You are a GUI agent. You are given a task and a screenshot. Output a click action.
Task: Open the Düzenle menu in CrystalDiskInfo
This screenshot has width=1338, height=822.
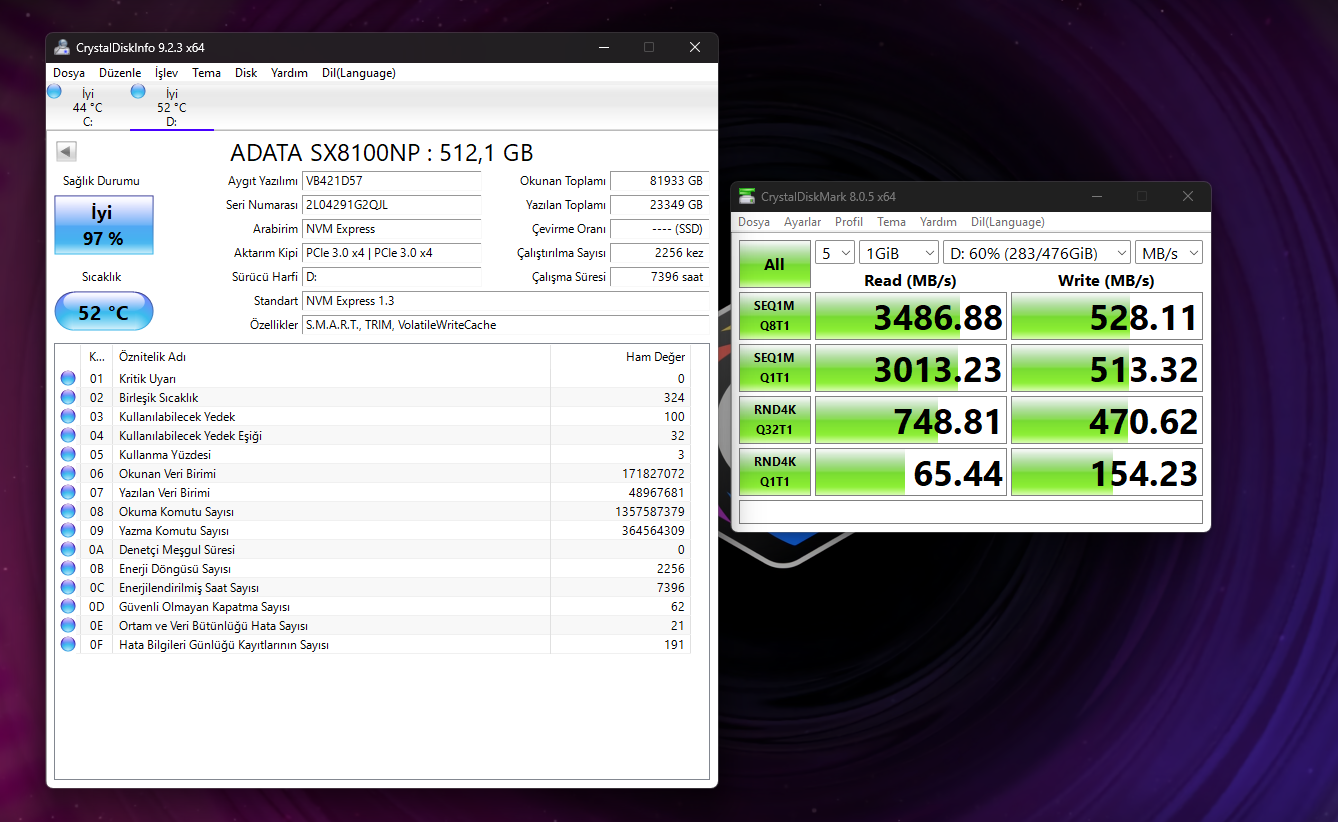(x=120, y=73)
